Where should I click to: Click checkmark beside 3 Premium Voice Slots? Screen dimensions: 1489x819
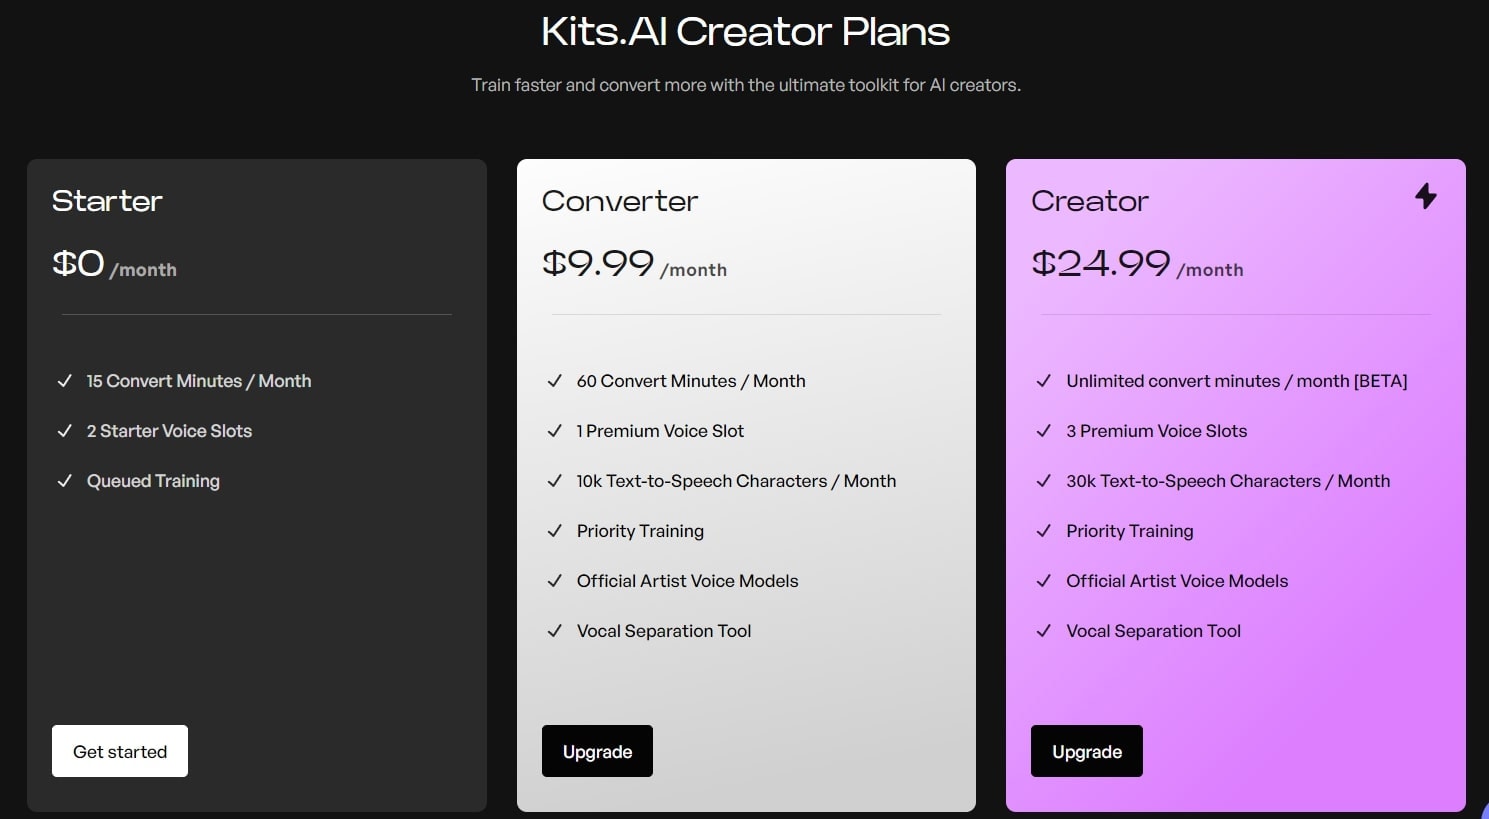(x=1044, y=431)
